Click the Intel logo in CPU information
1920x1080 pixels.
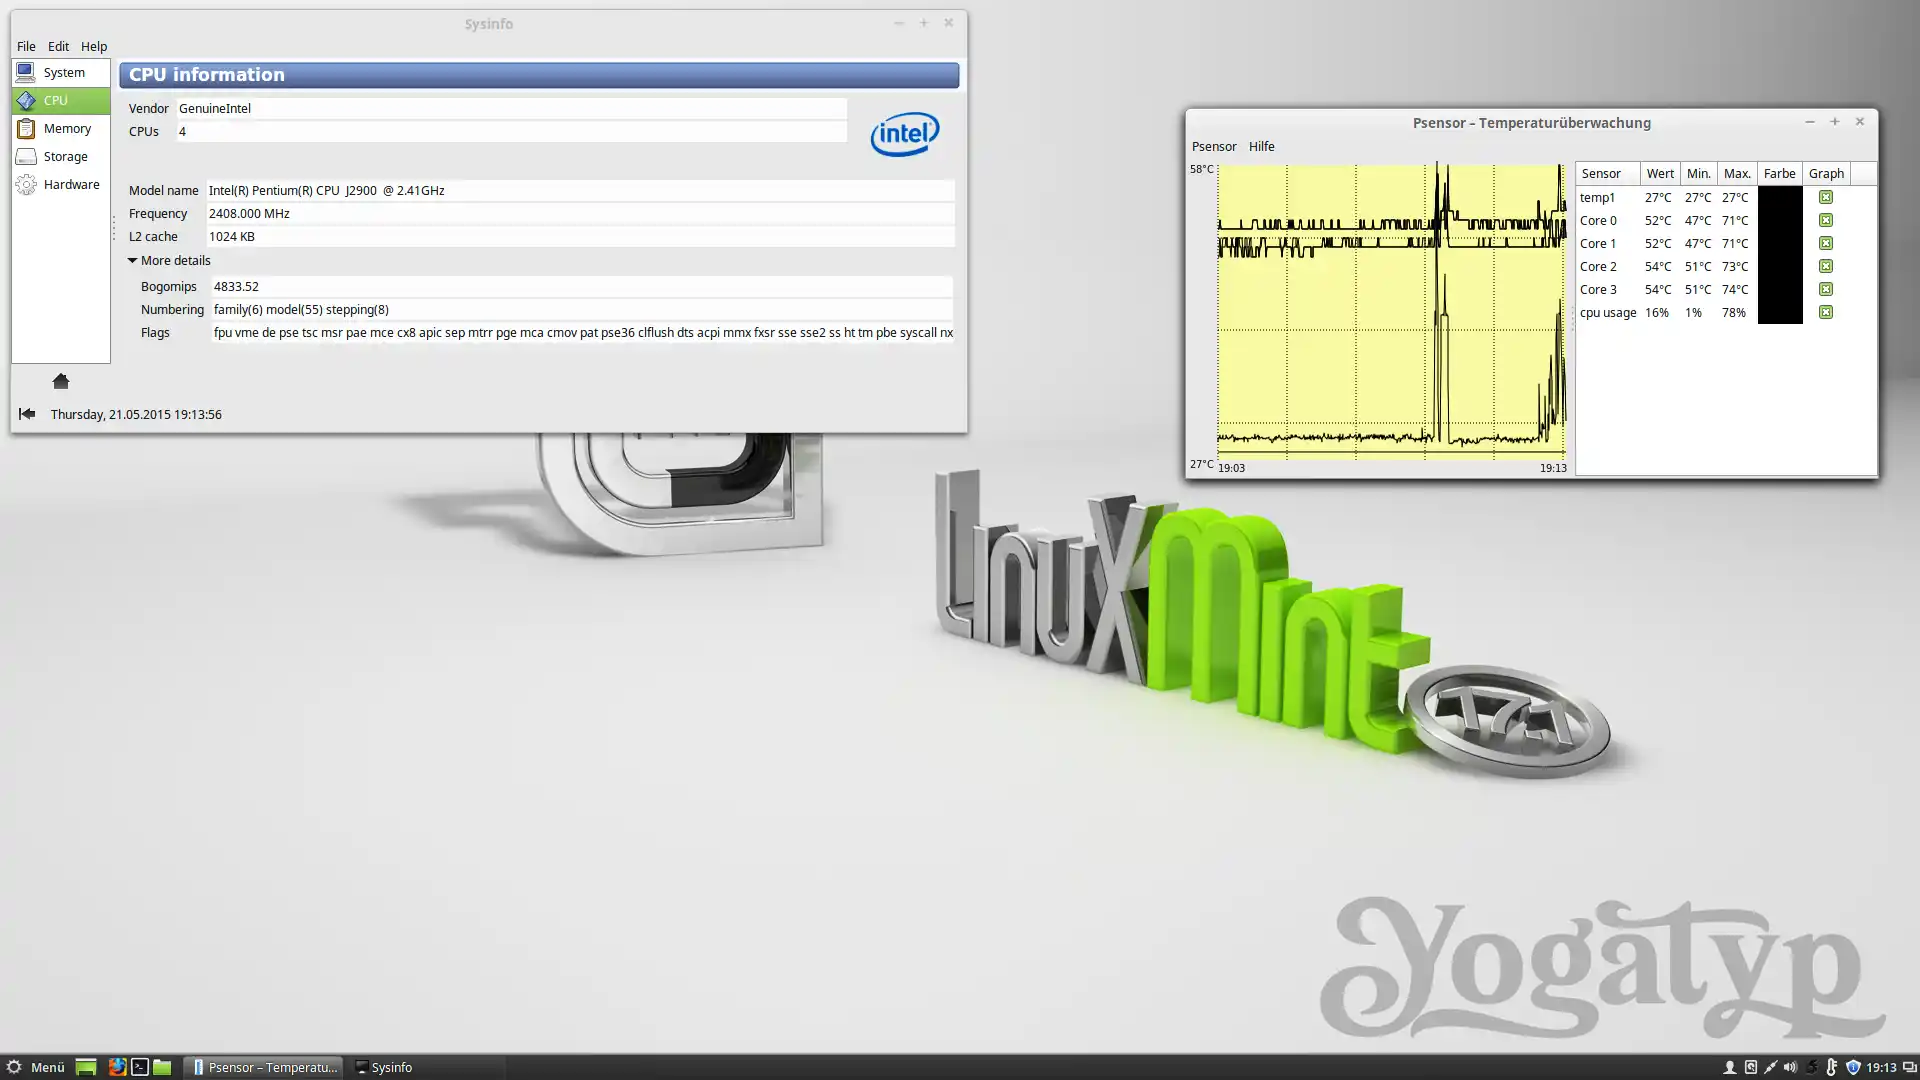(x=904, y=134)
